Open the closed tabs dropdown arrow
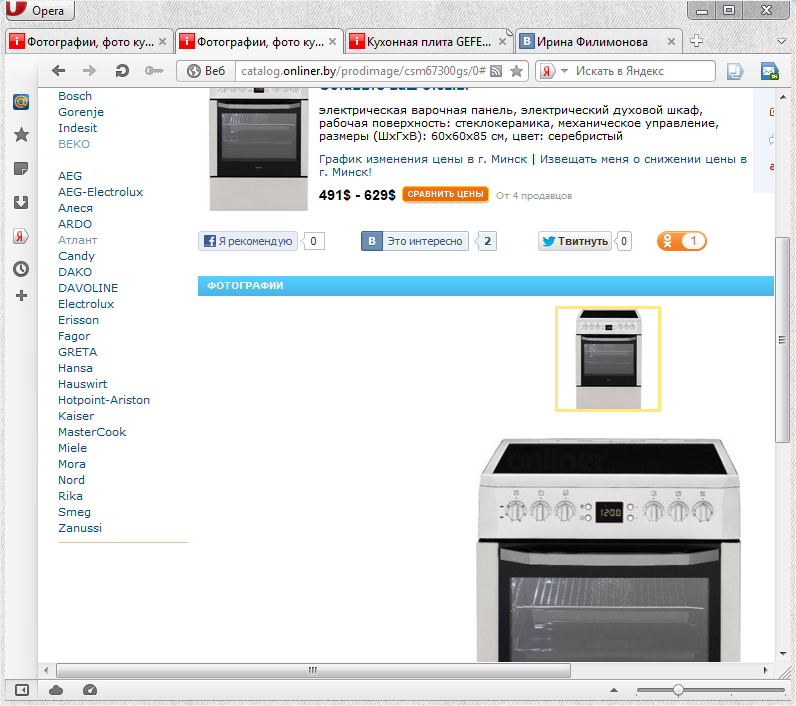 click(782, 41)
